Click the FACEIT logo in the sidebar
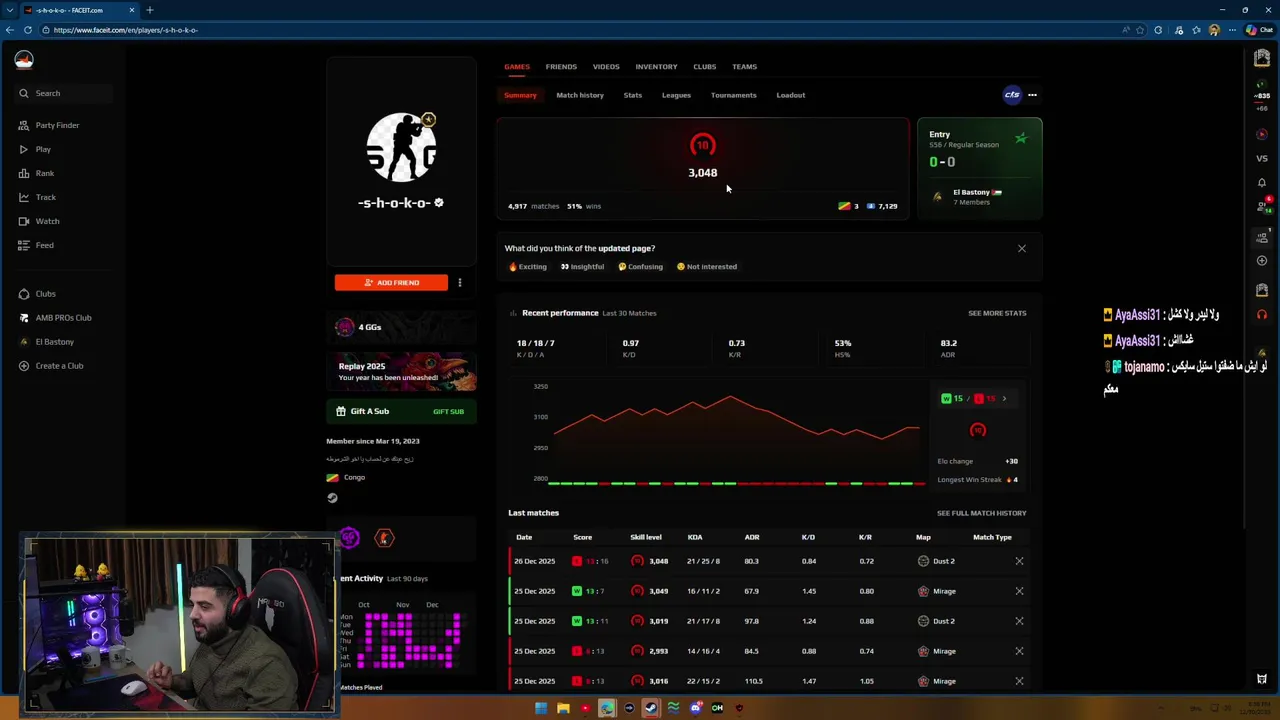 [x=24, y=60]
